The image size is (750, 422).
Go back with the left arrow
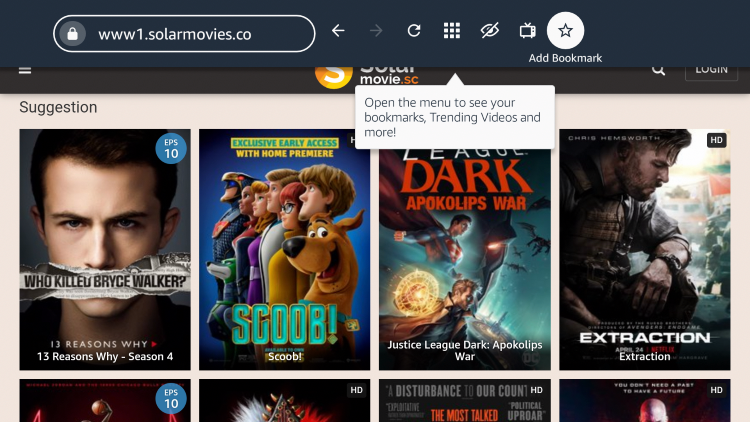(338, 31)
